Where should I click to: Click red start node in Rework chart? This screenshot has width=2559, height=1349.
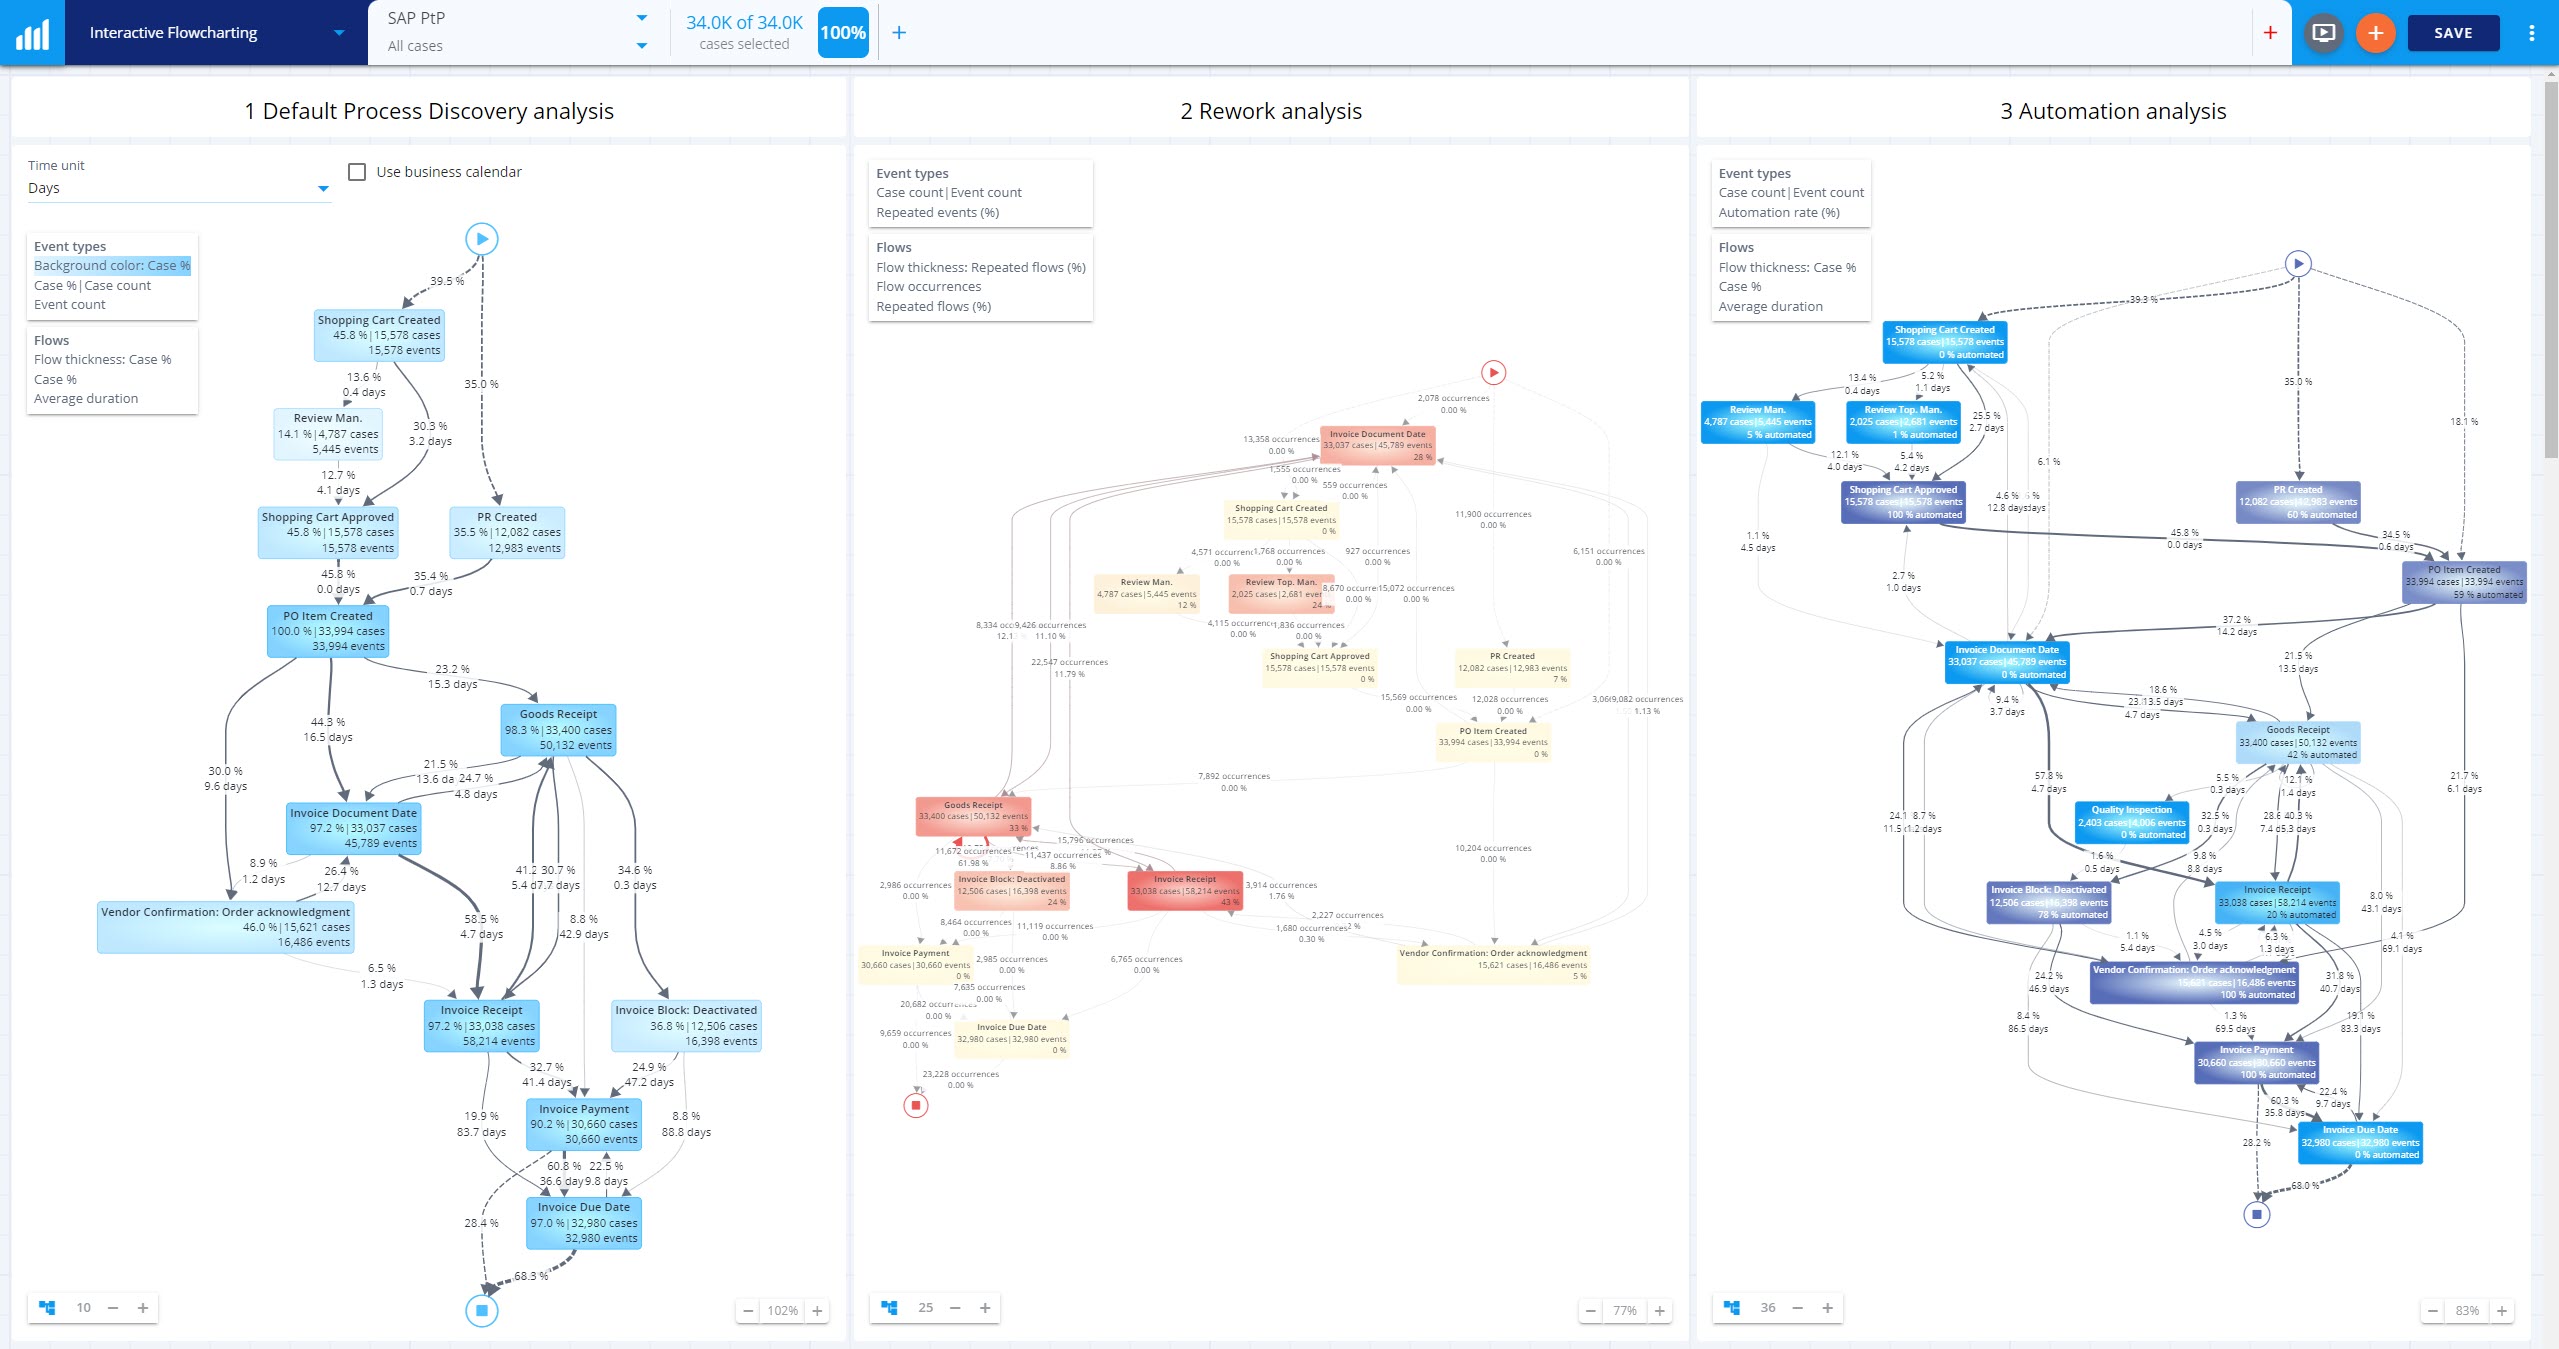click(1493, 373)
